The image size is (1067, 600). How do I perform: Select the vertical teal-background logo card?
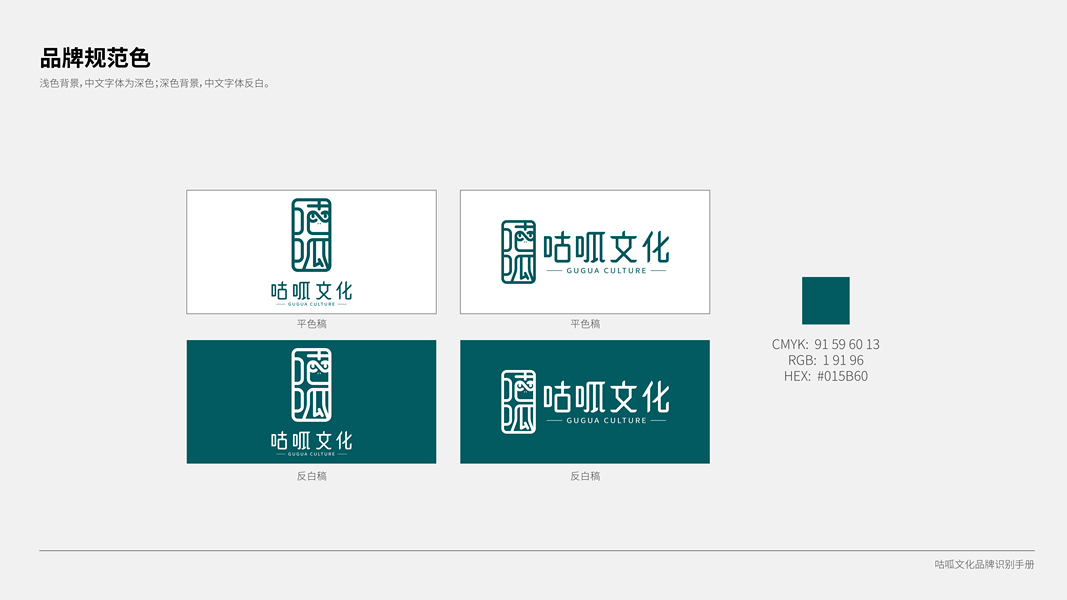[312, 402]
